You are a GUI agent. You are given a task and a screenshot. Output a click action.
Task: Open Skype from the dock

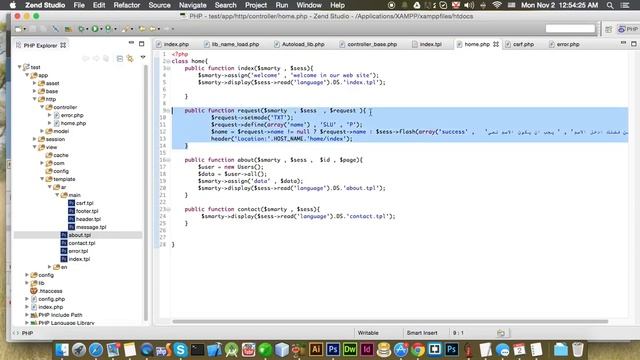tap(180, 350)
